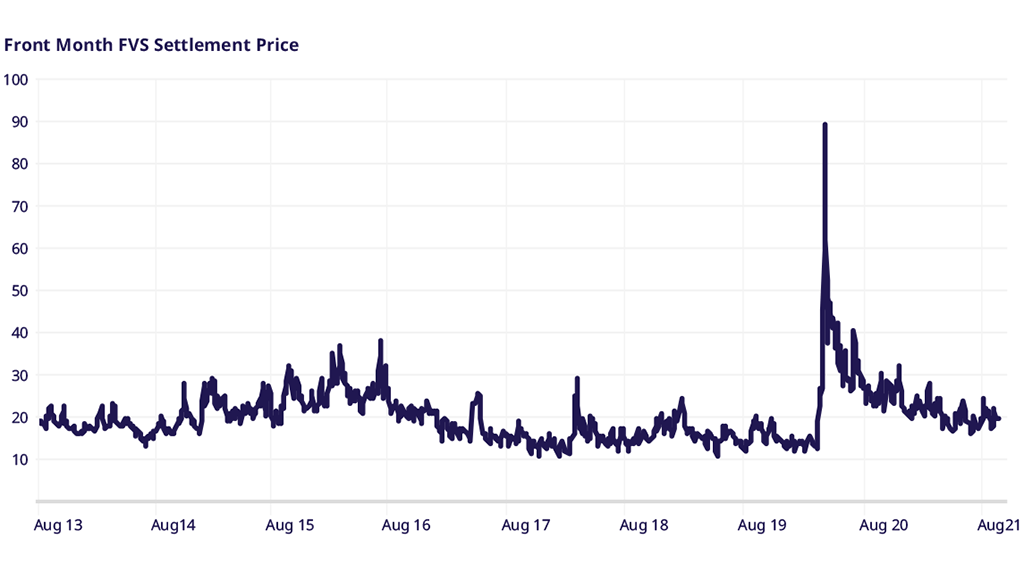Select the 70 y-axis value label
Viewport: 1024px width, 565px height.
[x=20, y=206]
